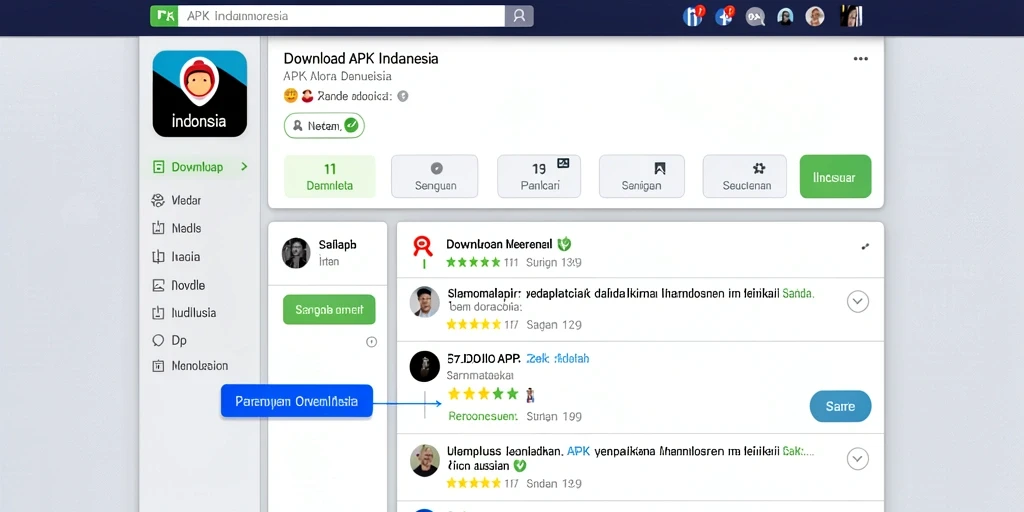1024x512 pixels.
Task: Open the 57.IDOllO APP. reviewer avatar
Action: (x=424, y=366)
